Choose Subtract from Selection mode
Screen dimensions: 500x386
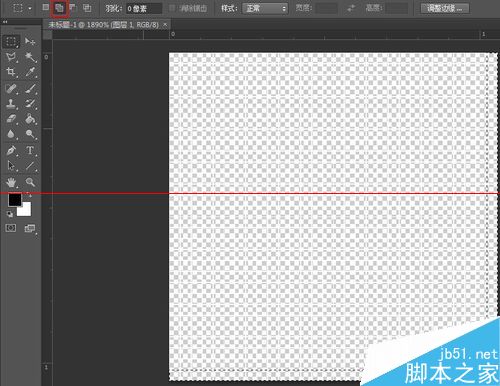point(73,8)
